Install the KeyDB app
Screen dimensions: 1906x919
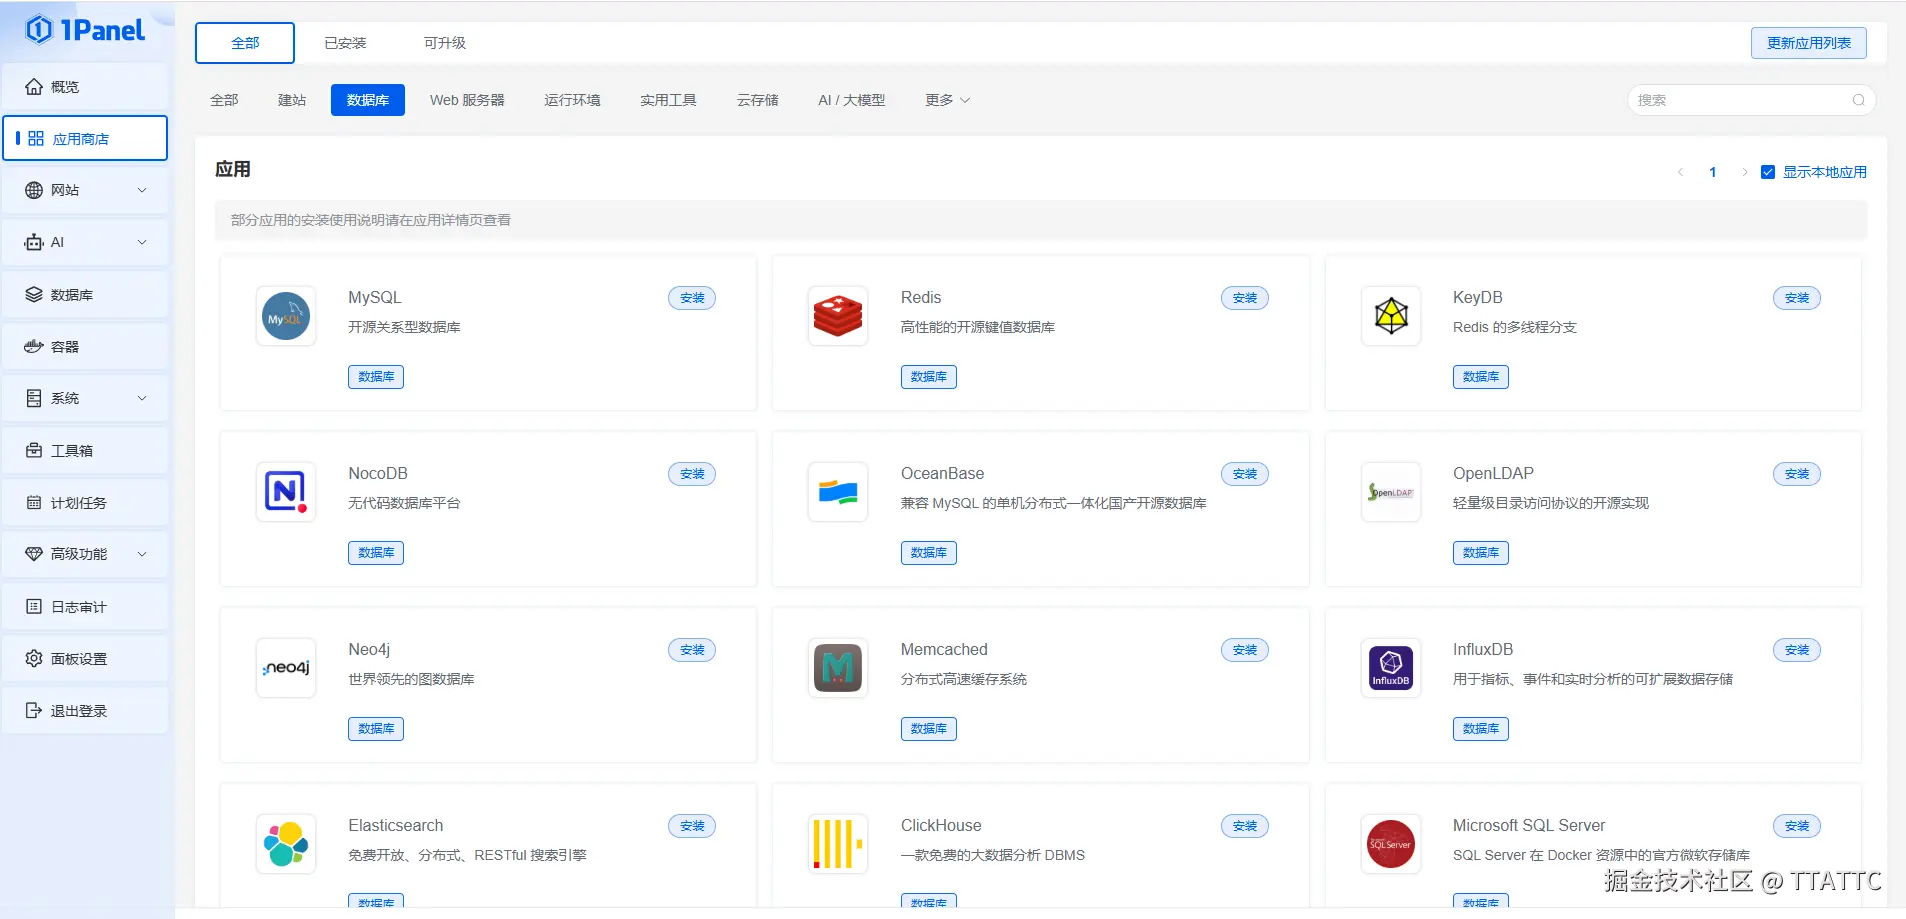[x=1797, y=298]
